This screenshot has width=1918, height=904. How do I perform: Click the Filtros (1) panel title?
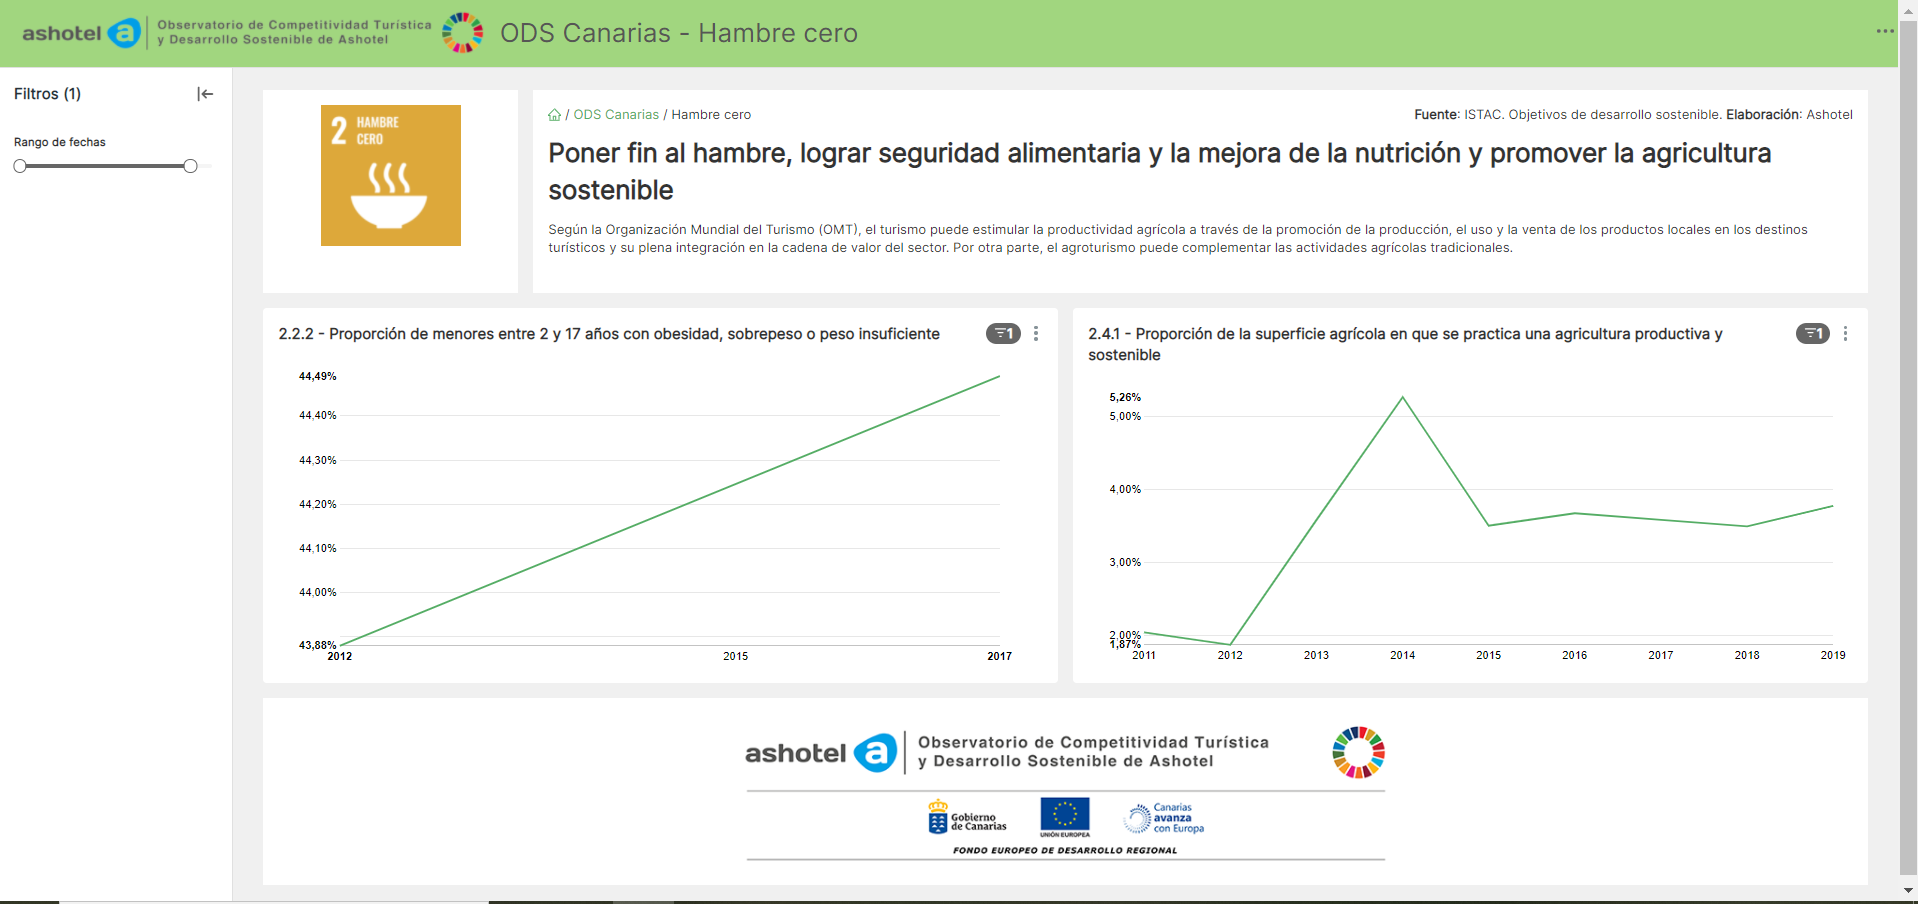coord(47,94)
